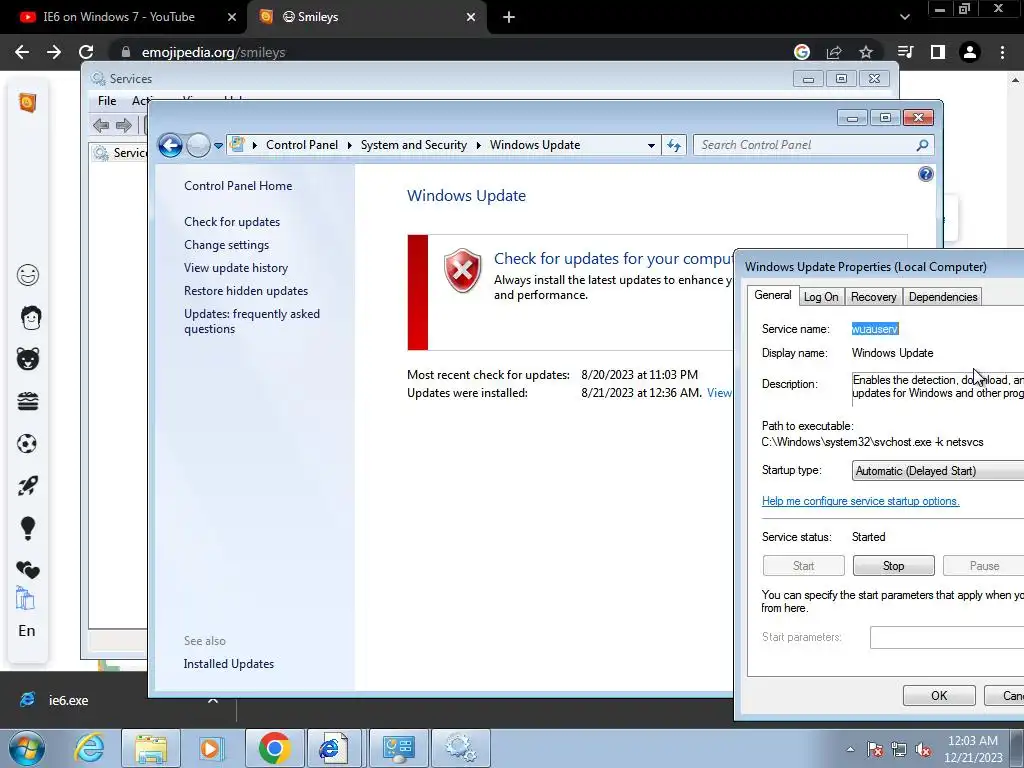The height and width of the screenshot is (768, 1024).
Task: Toggle Chrome side panel icon
Action: click(938, 52)
